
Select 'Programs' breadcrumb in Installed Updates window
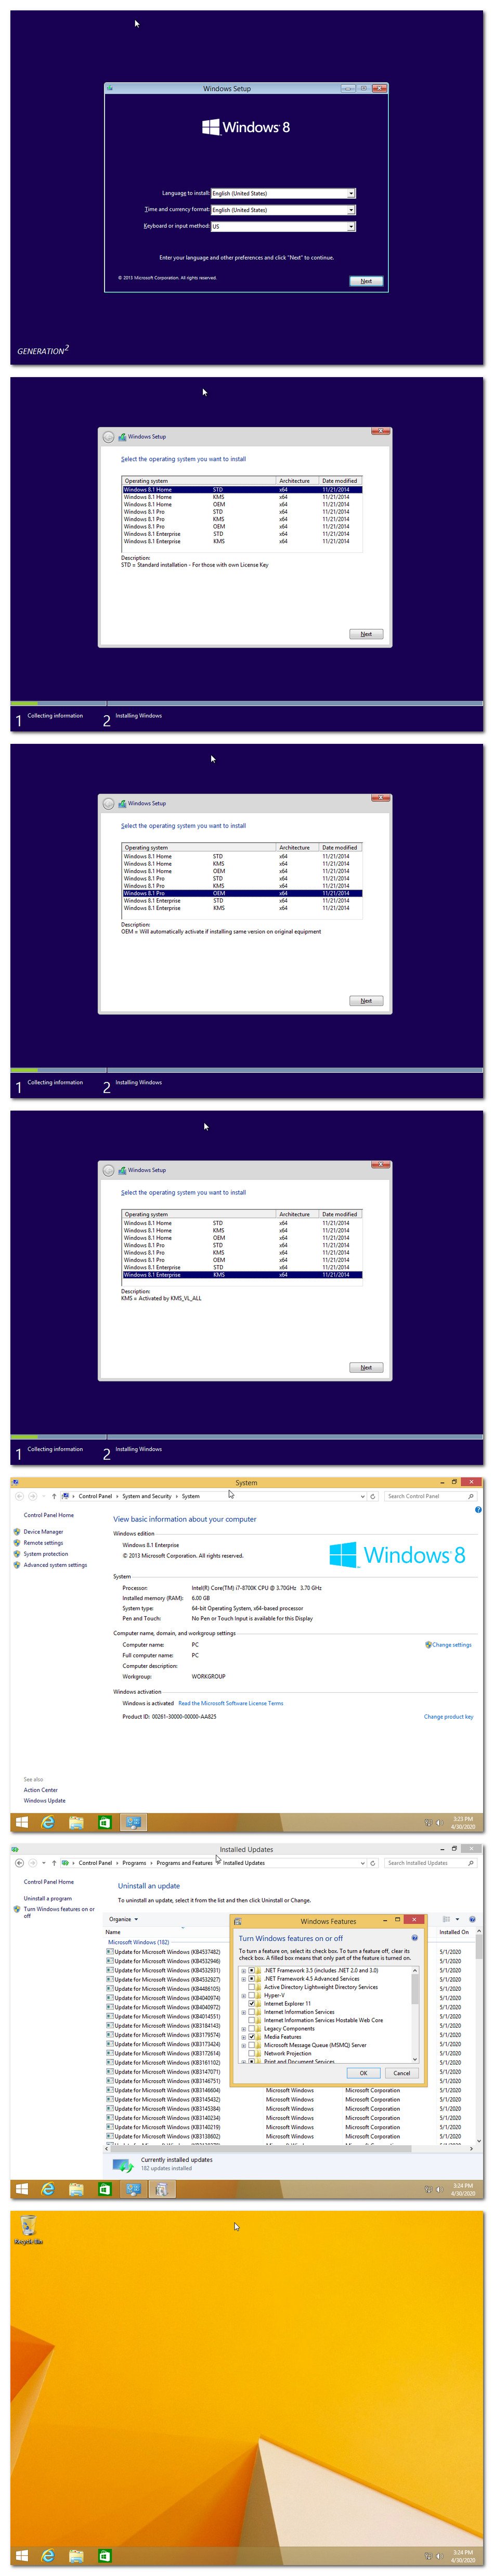pyautogui.click(x=134, y=1863)
